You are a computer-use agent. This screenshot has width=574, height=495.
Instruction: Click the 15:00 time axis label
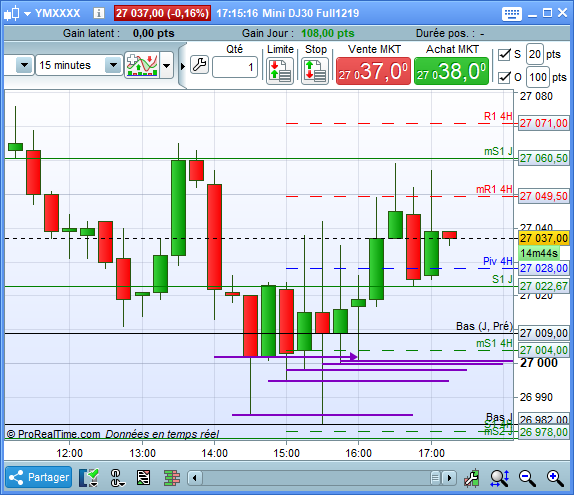coord(286,453)
